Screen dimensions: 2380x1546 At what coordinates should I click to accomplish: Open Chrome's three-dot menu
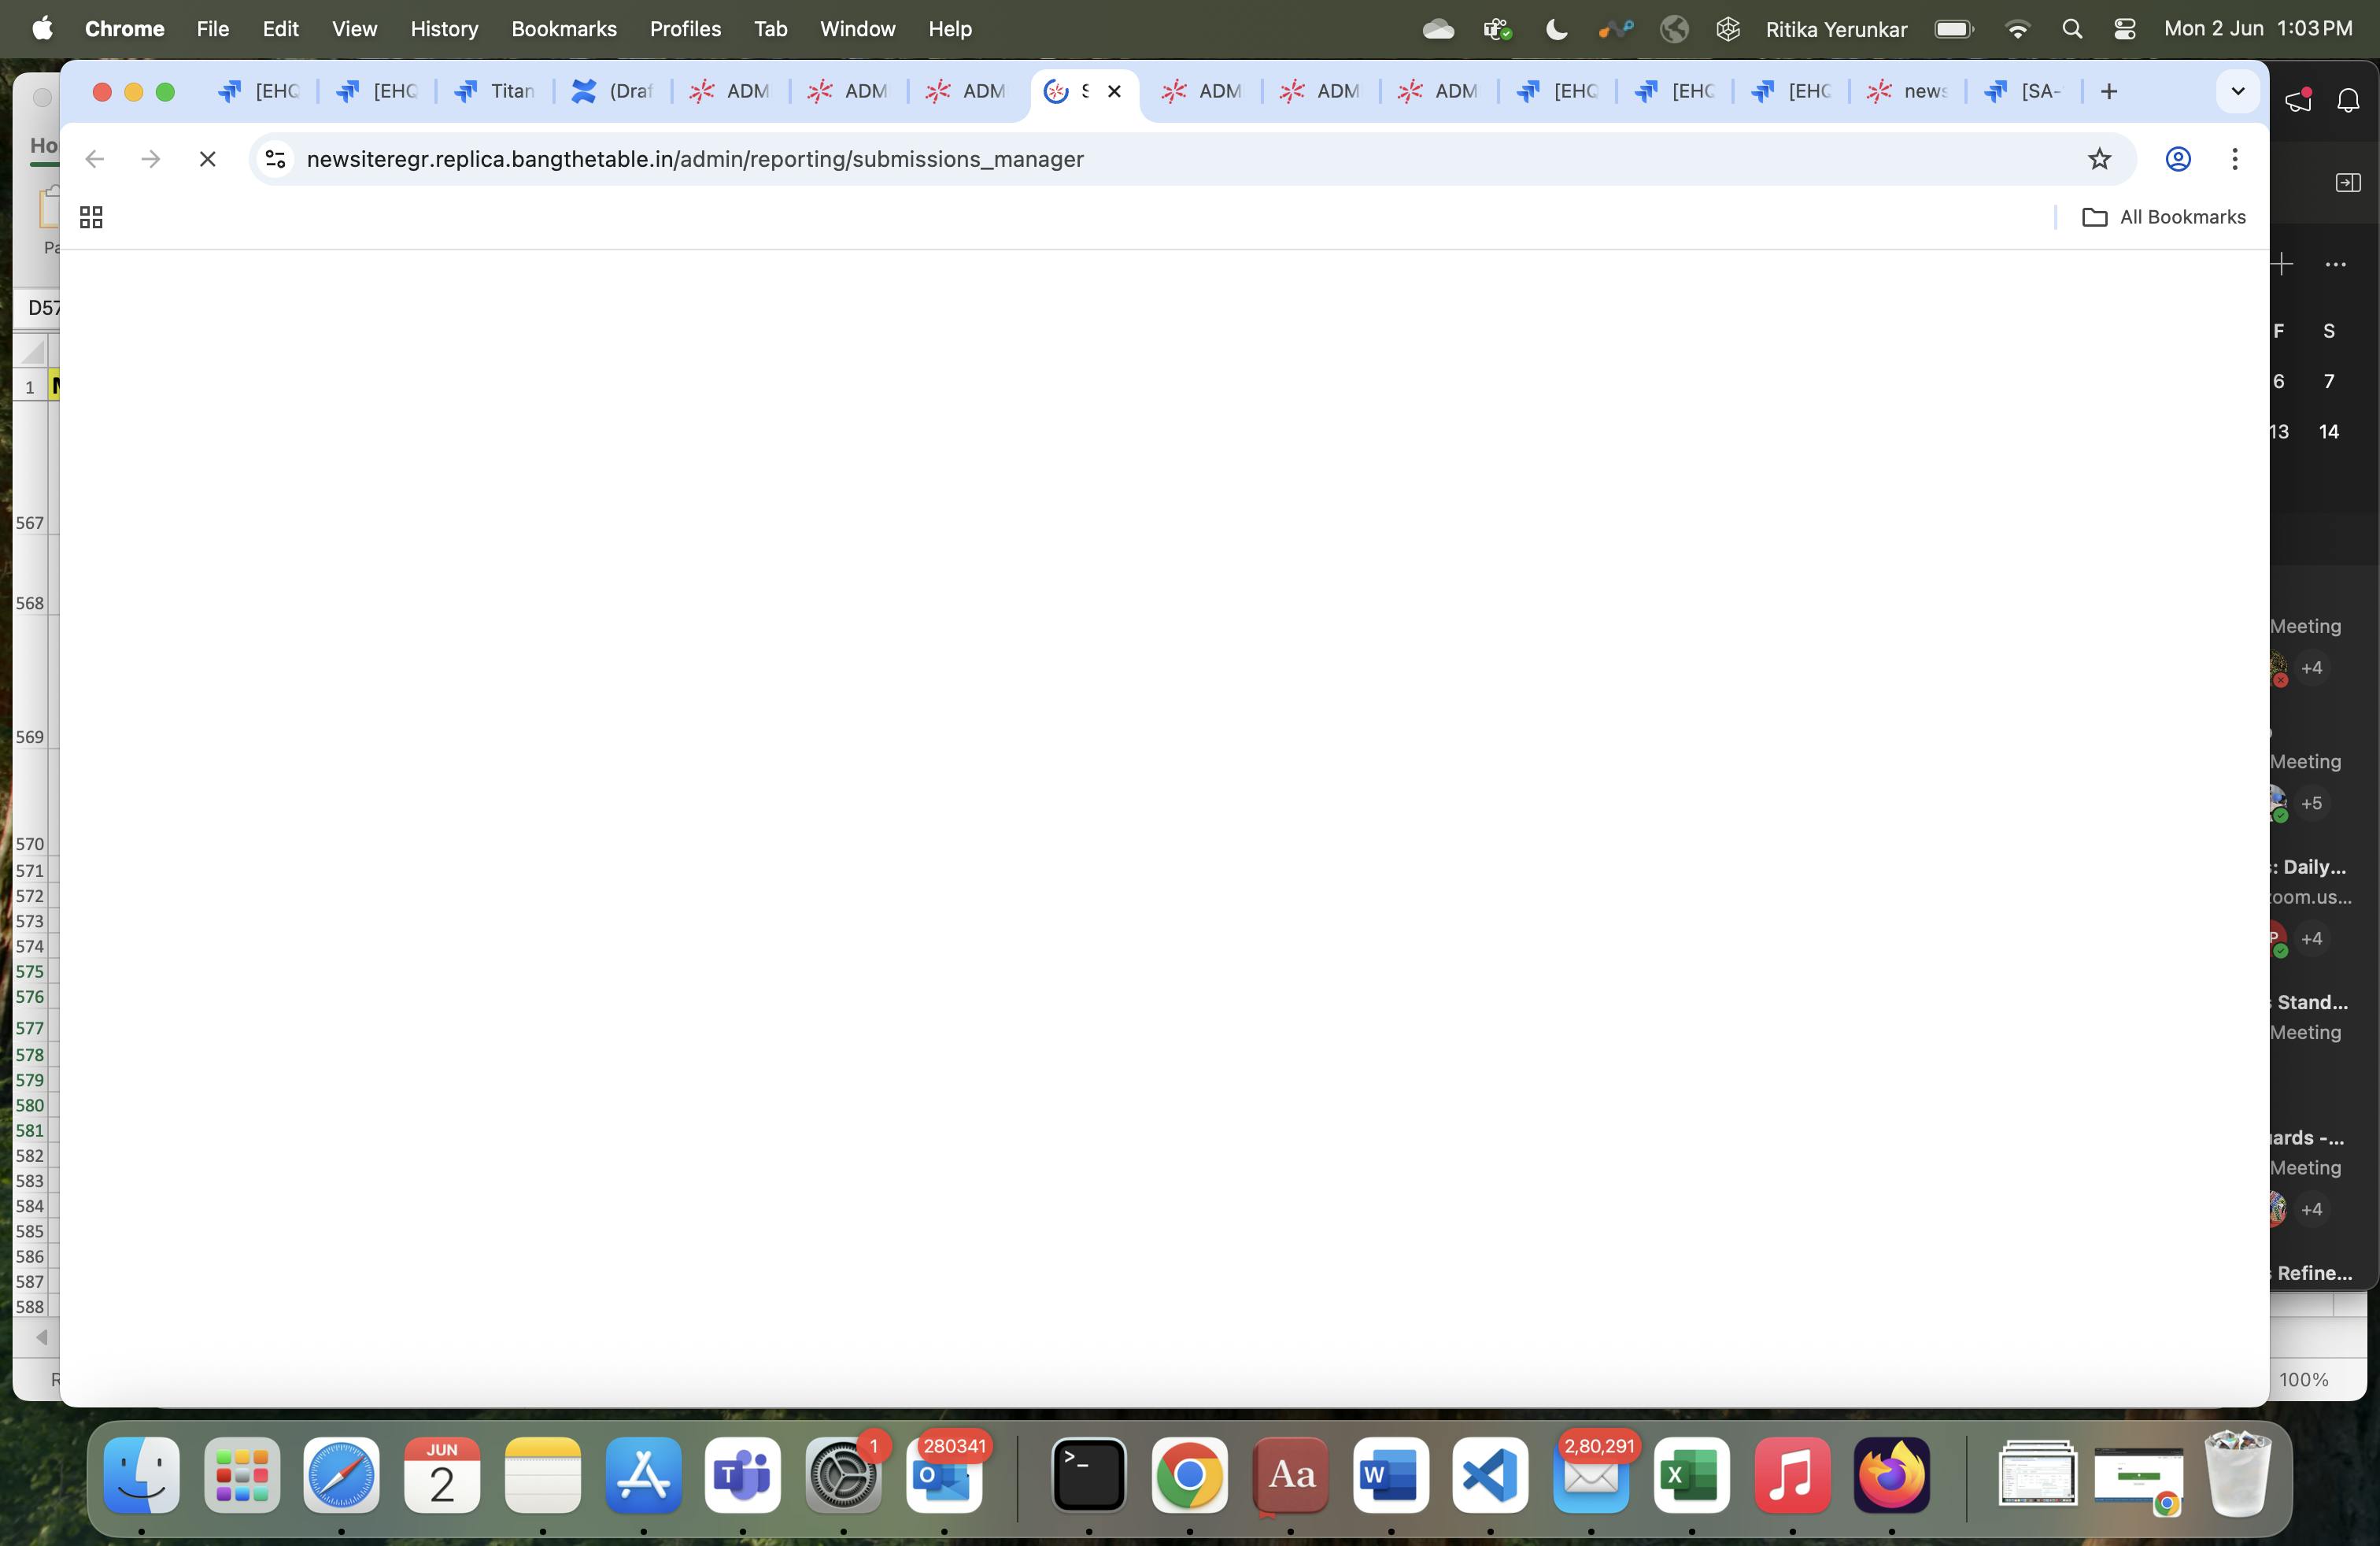[x=2233, y=159]
